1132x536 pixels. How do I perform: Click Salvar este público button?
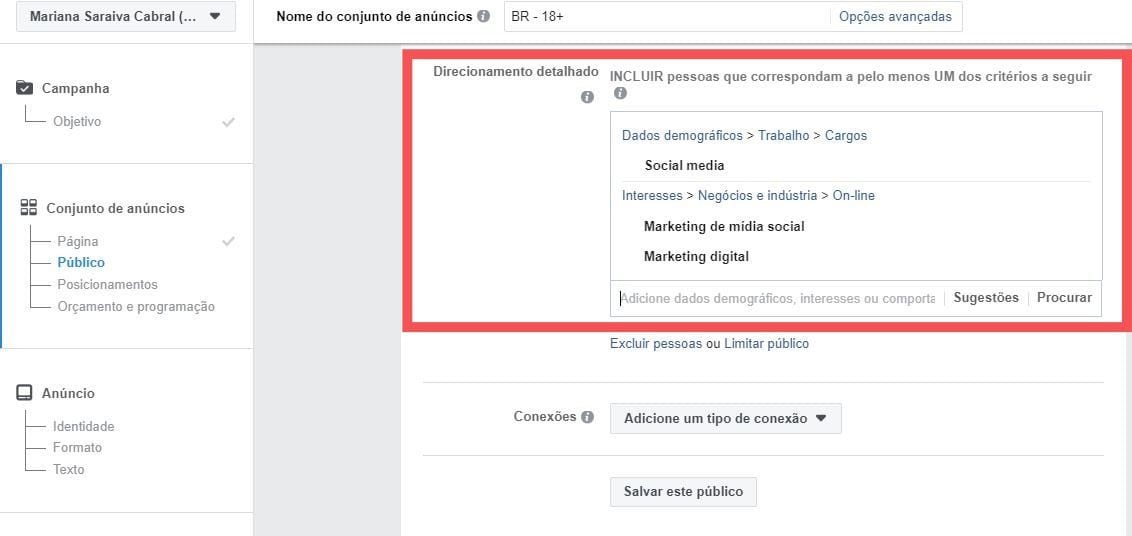(x=683, y=491)
